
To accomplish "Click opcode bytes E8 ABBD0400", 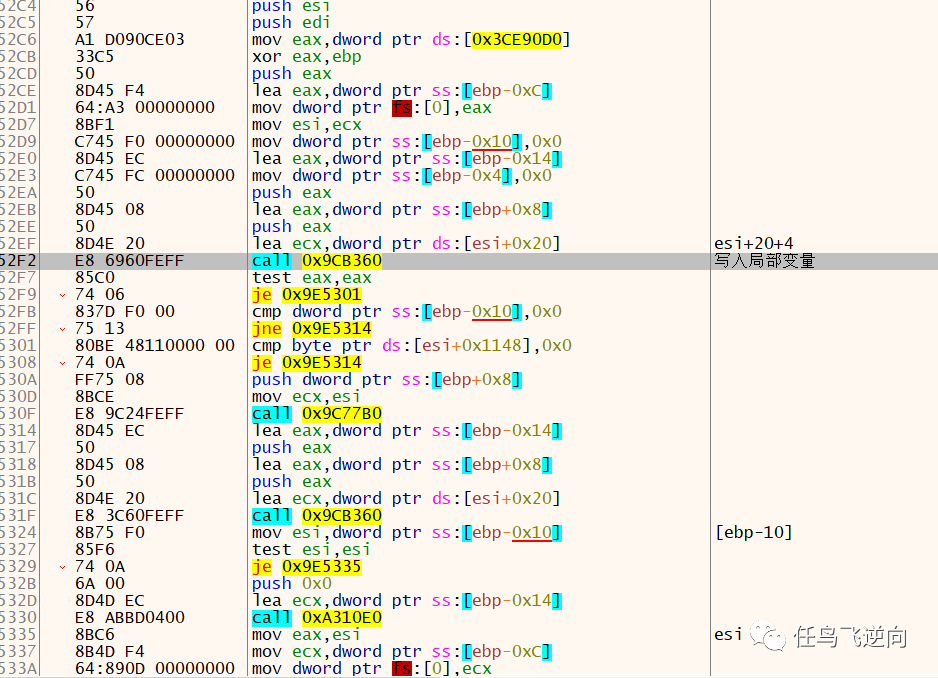I will pos(130,618).
